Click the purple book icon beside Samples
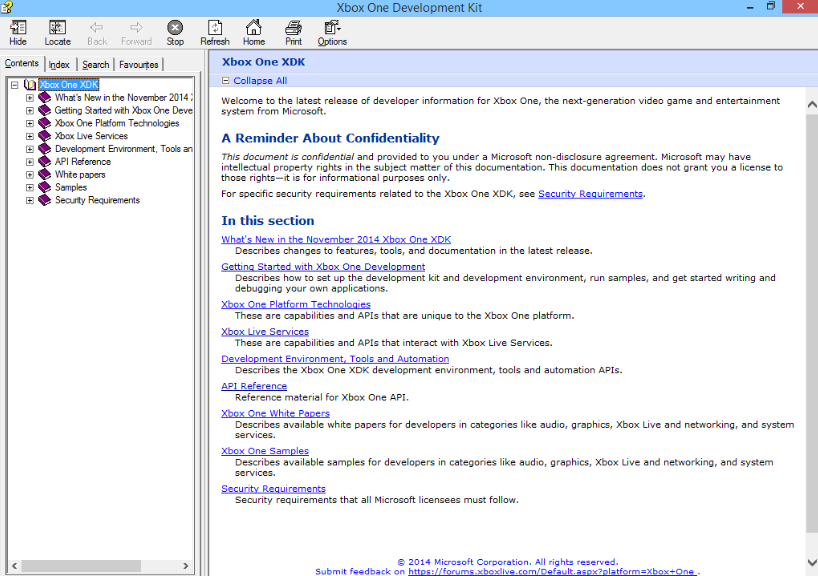 44,188
